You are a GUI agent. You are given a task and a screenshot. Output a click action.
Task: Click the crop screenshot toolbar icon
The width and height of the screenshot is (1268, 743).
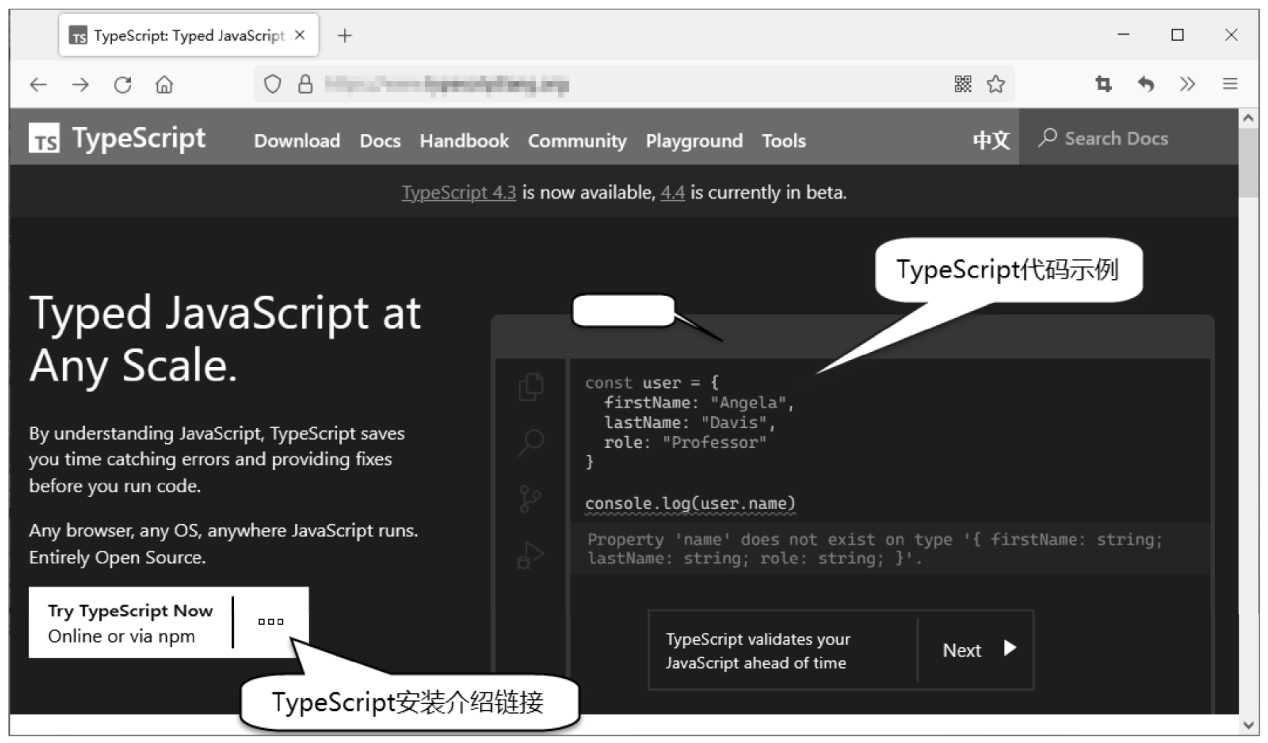pyautogui.click(x=1105, y=86)
